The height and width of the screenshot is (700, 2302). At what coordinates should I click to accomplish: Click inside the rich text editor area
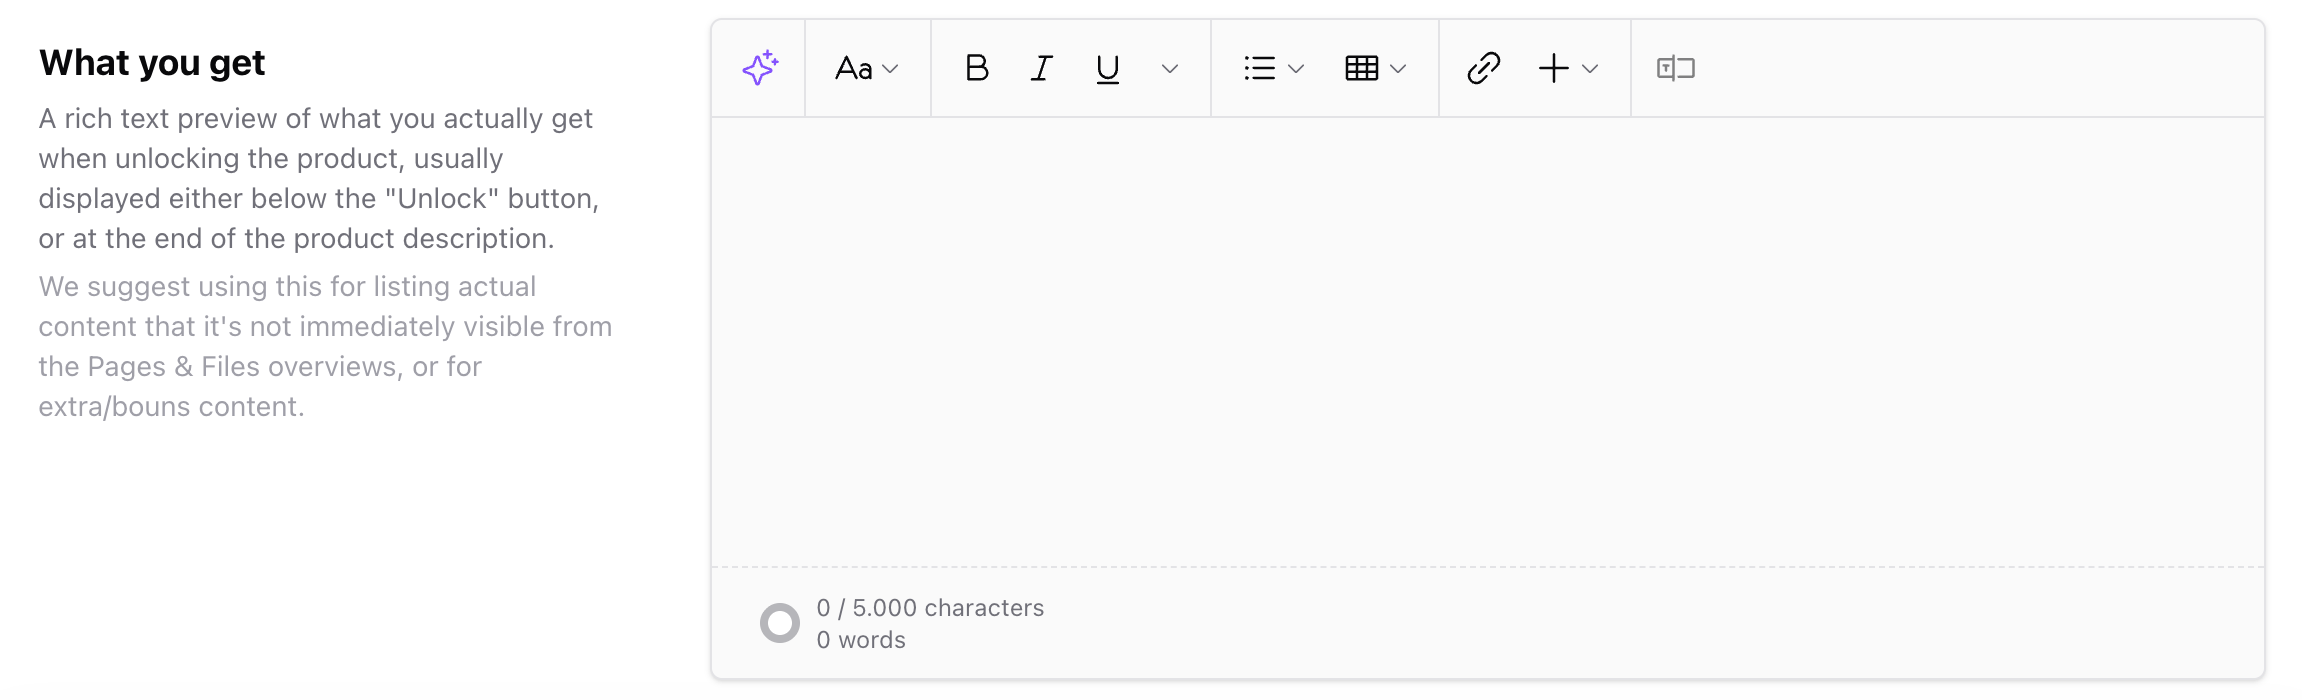pos(1487,342)
